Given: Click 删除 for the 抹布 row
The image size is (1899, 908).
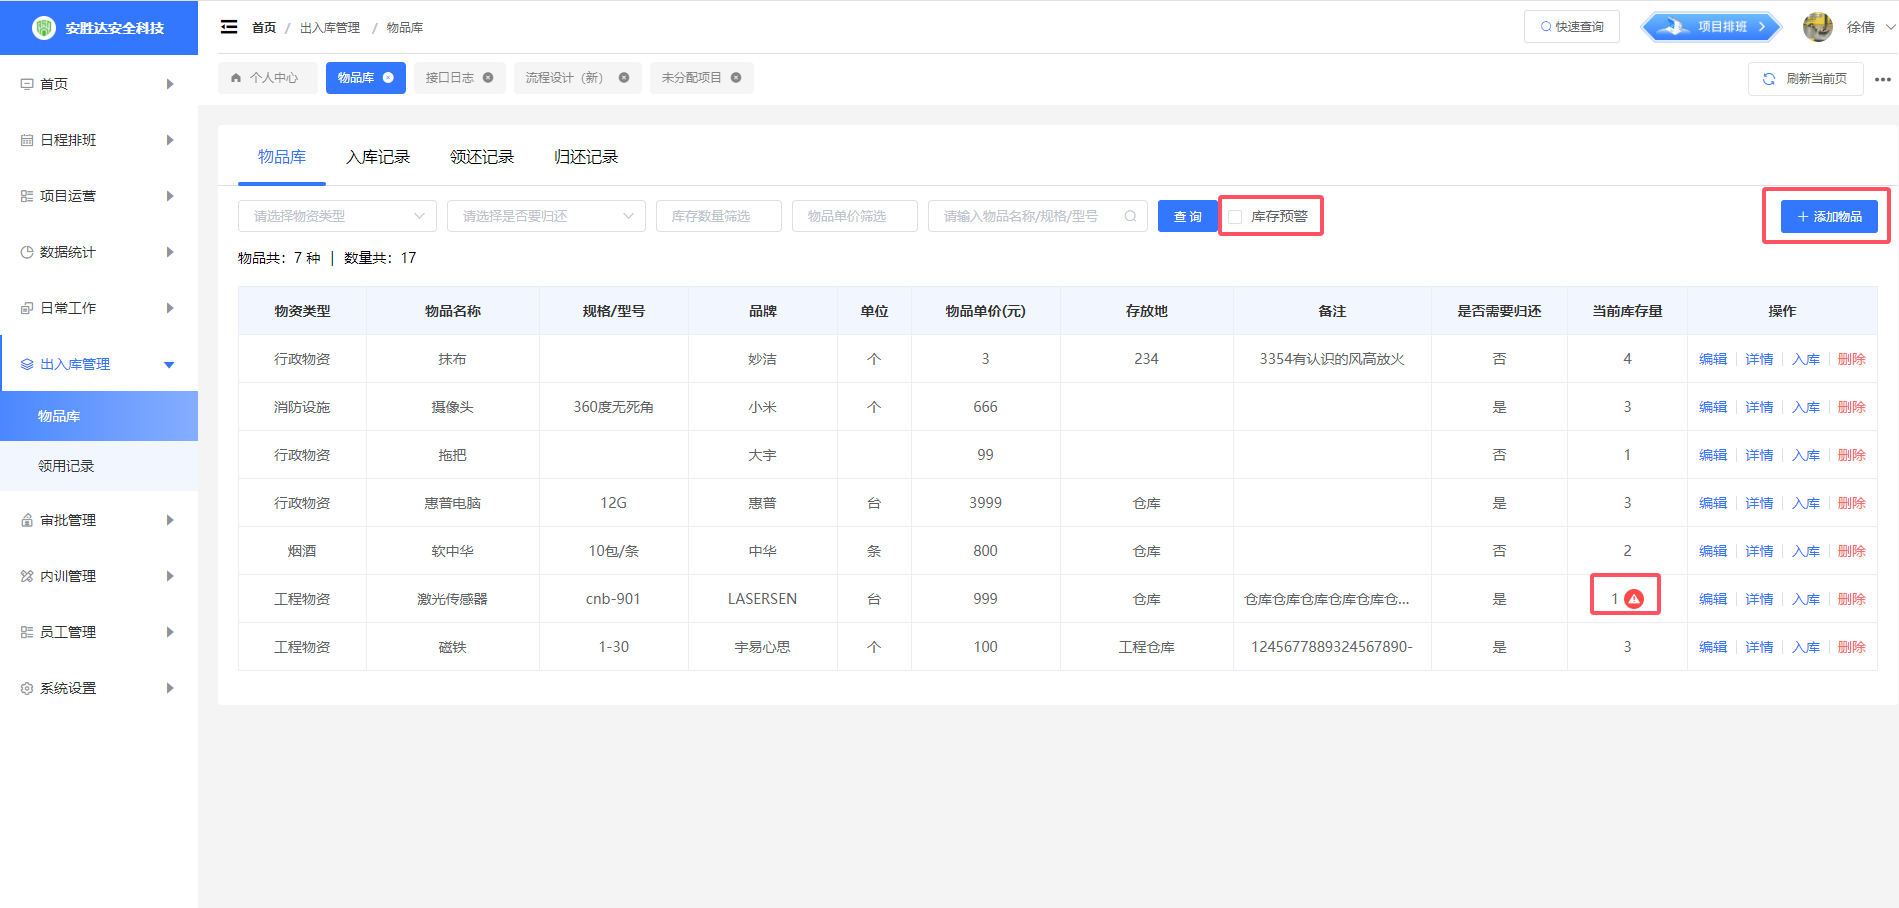Looking at the screenshot, I should pyautogui.click(x=1851, y=359).
